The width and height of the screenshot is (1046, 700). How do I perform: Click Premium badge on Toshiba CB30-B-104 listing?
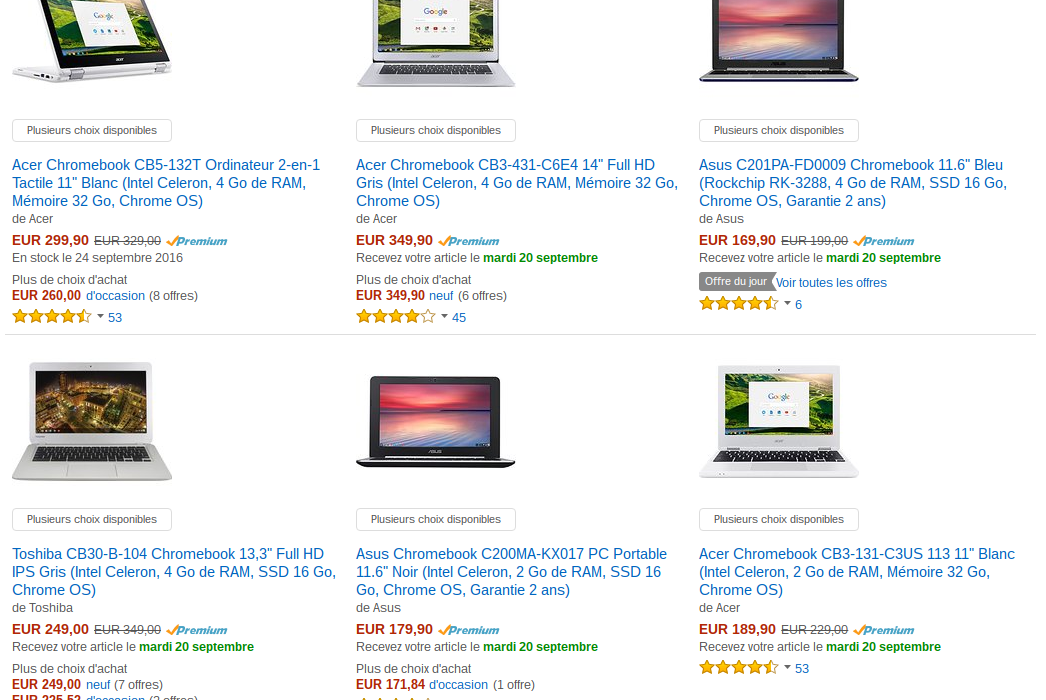coord(197,630)
